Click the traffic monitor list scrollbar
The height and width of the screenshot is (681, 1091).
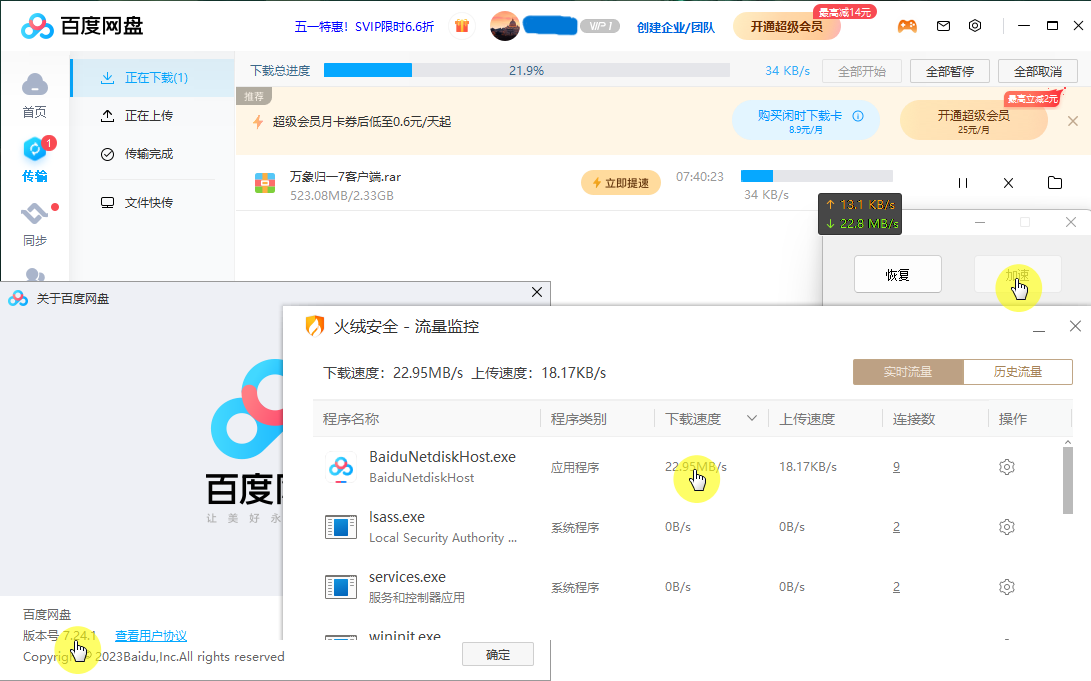[x=1068, y=480]
